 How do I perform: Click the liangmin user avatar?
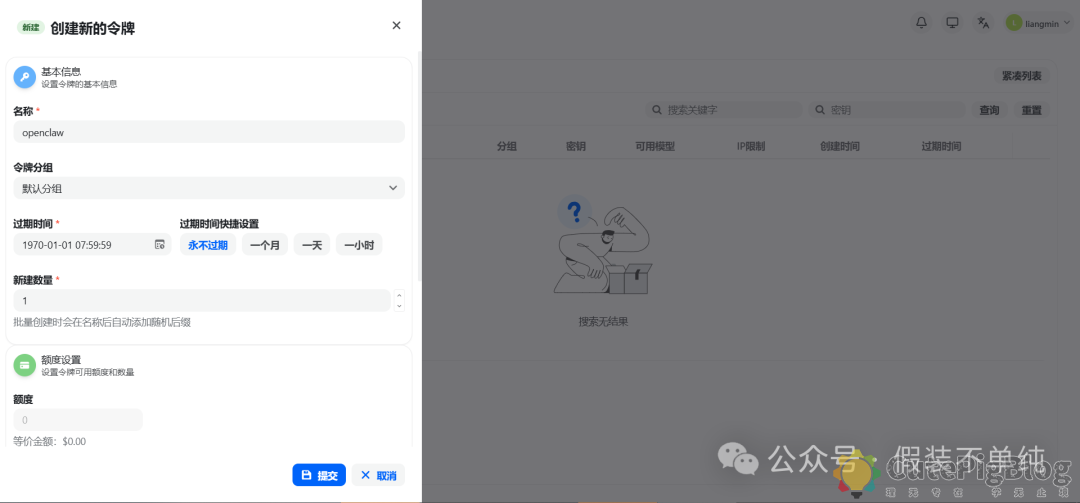[x=1012, y=23]
